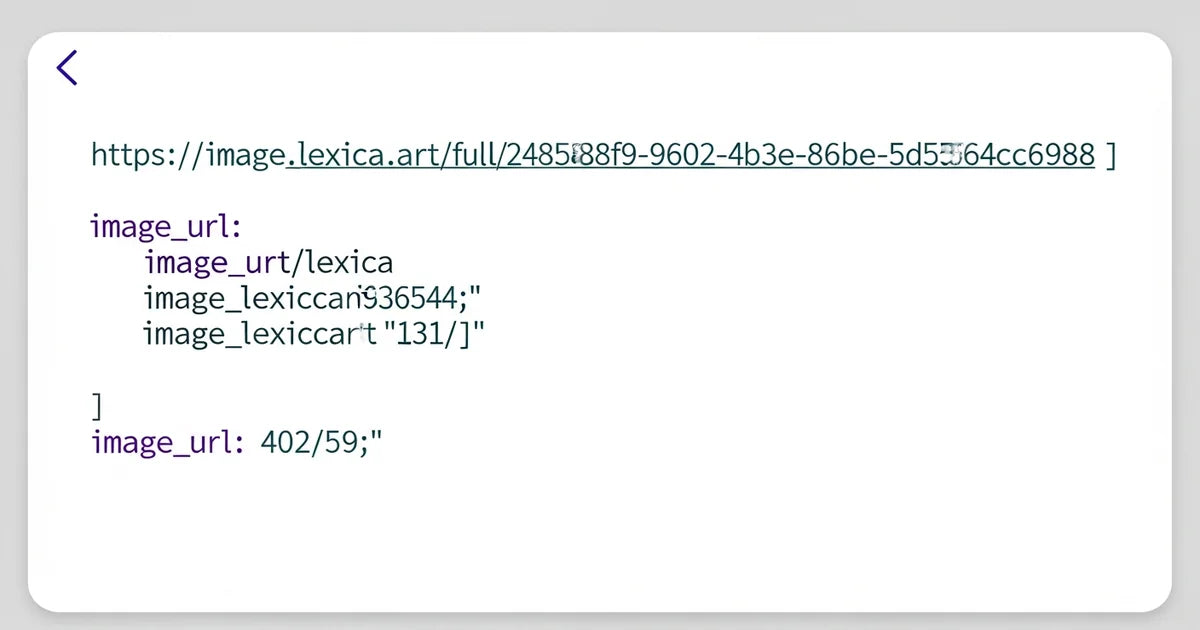Click the word 'lexica' in the indented line
1200x630 pixels.
coord(350,263)
